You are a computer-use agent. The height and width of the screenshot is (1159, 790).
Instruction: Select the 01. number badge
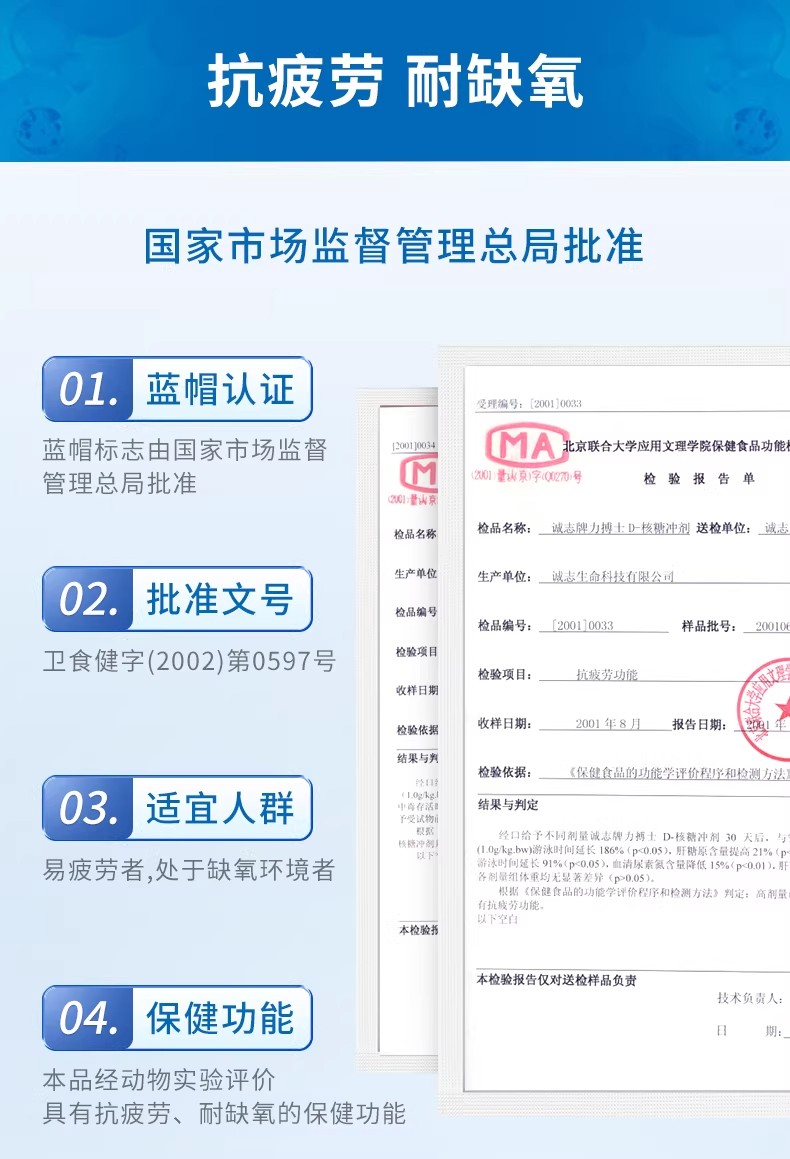(88, 390)
